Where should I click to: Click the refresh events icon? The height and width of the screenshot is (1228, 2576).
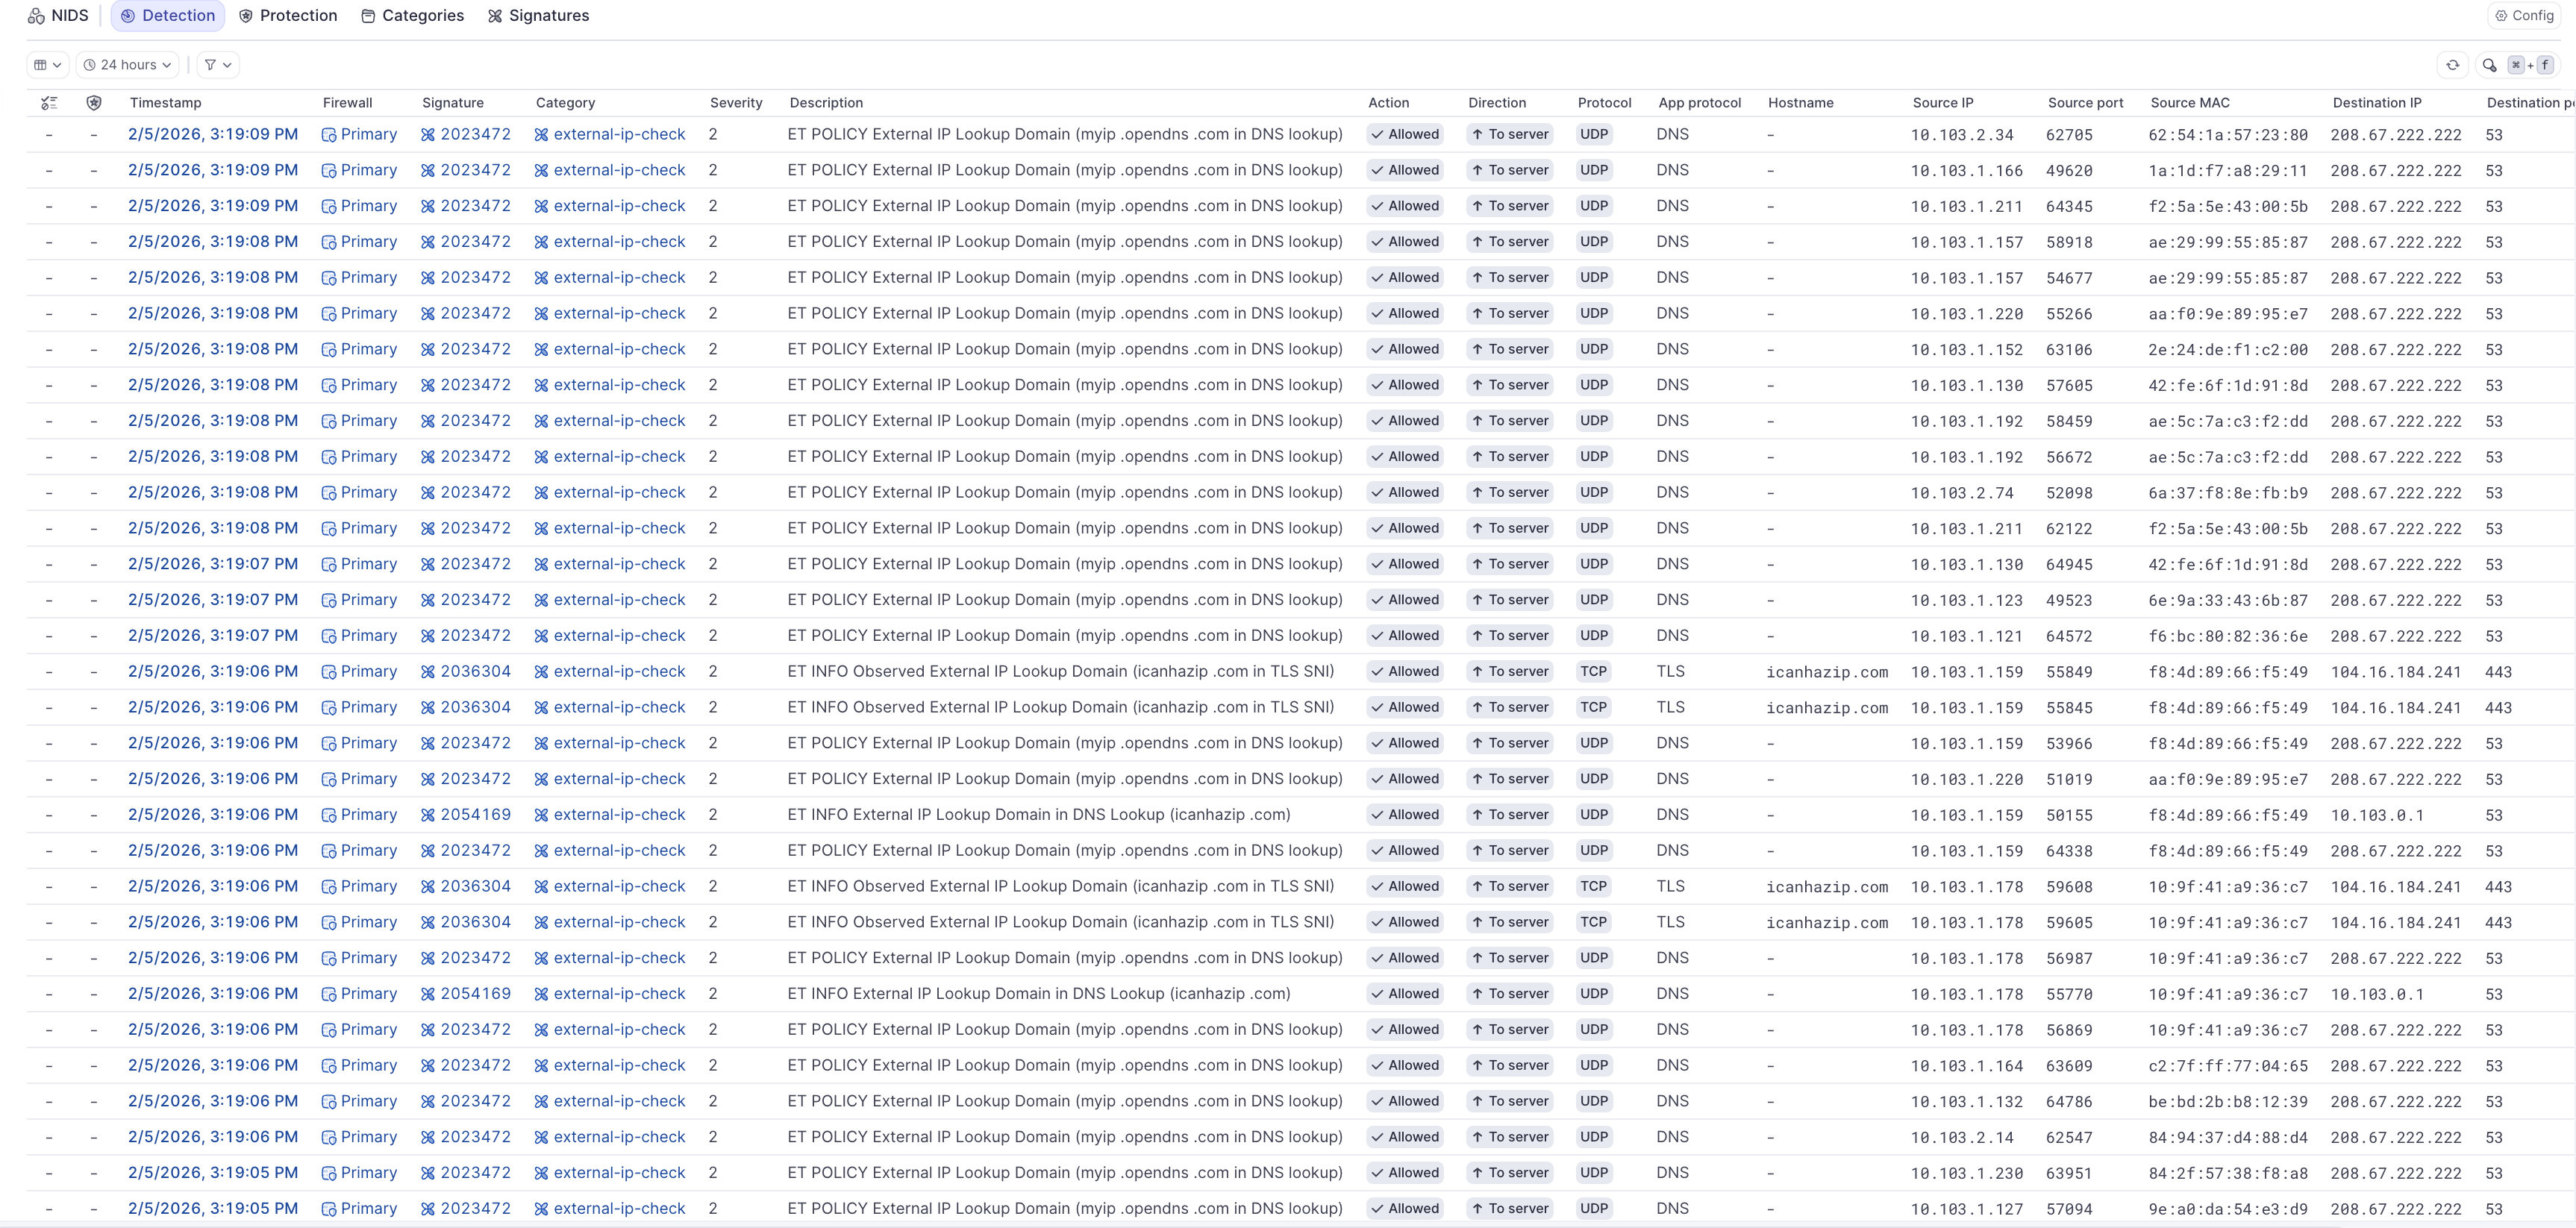pyautogui.click(x=2452, y=65)
